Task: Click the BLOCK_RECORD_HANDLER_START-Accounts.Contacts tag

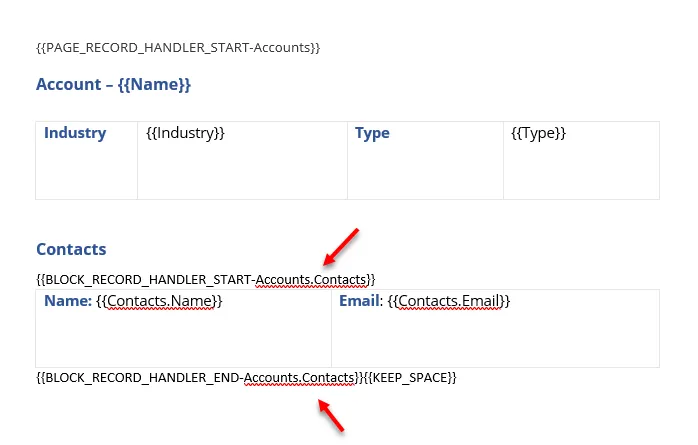Action: click(206, 280)
